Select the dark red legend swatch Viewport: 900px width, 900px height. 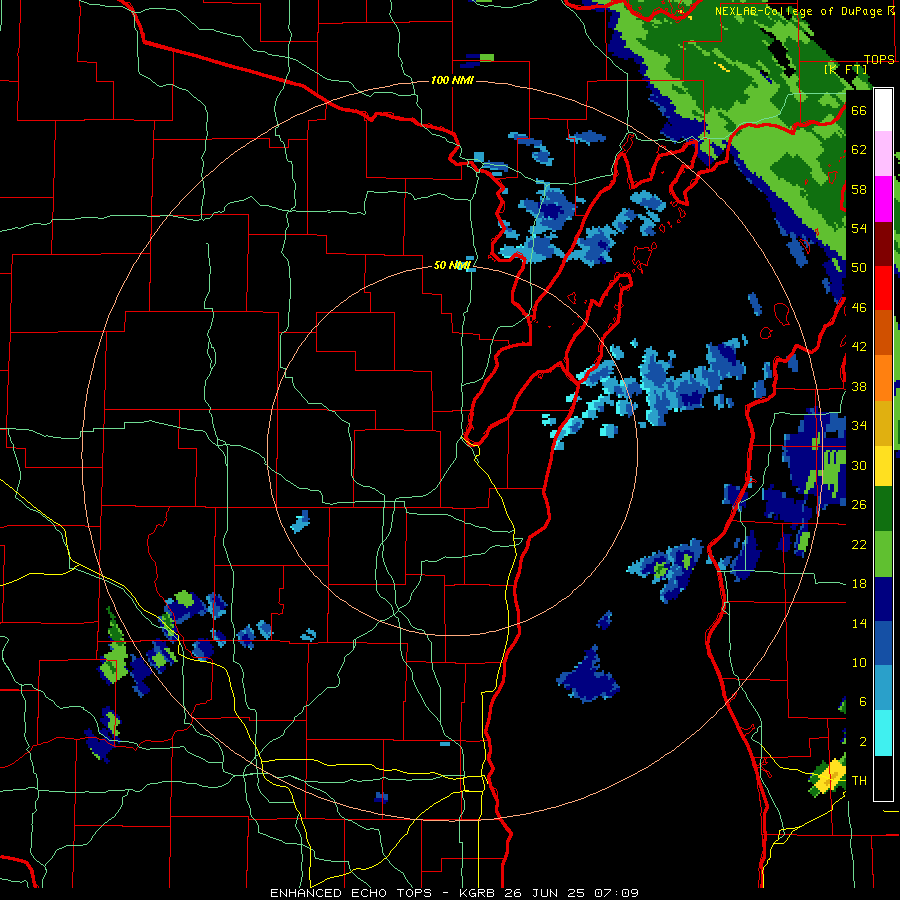coord(883,244)
